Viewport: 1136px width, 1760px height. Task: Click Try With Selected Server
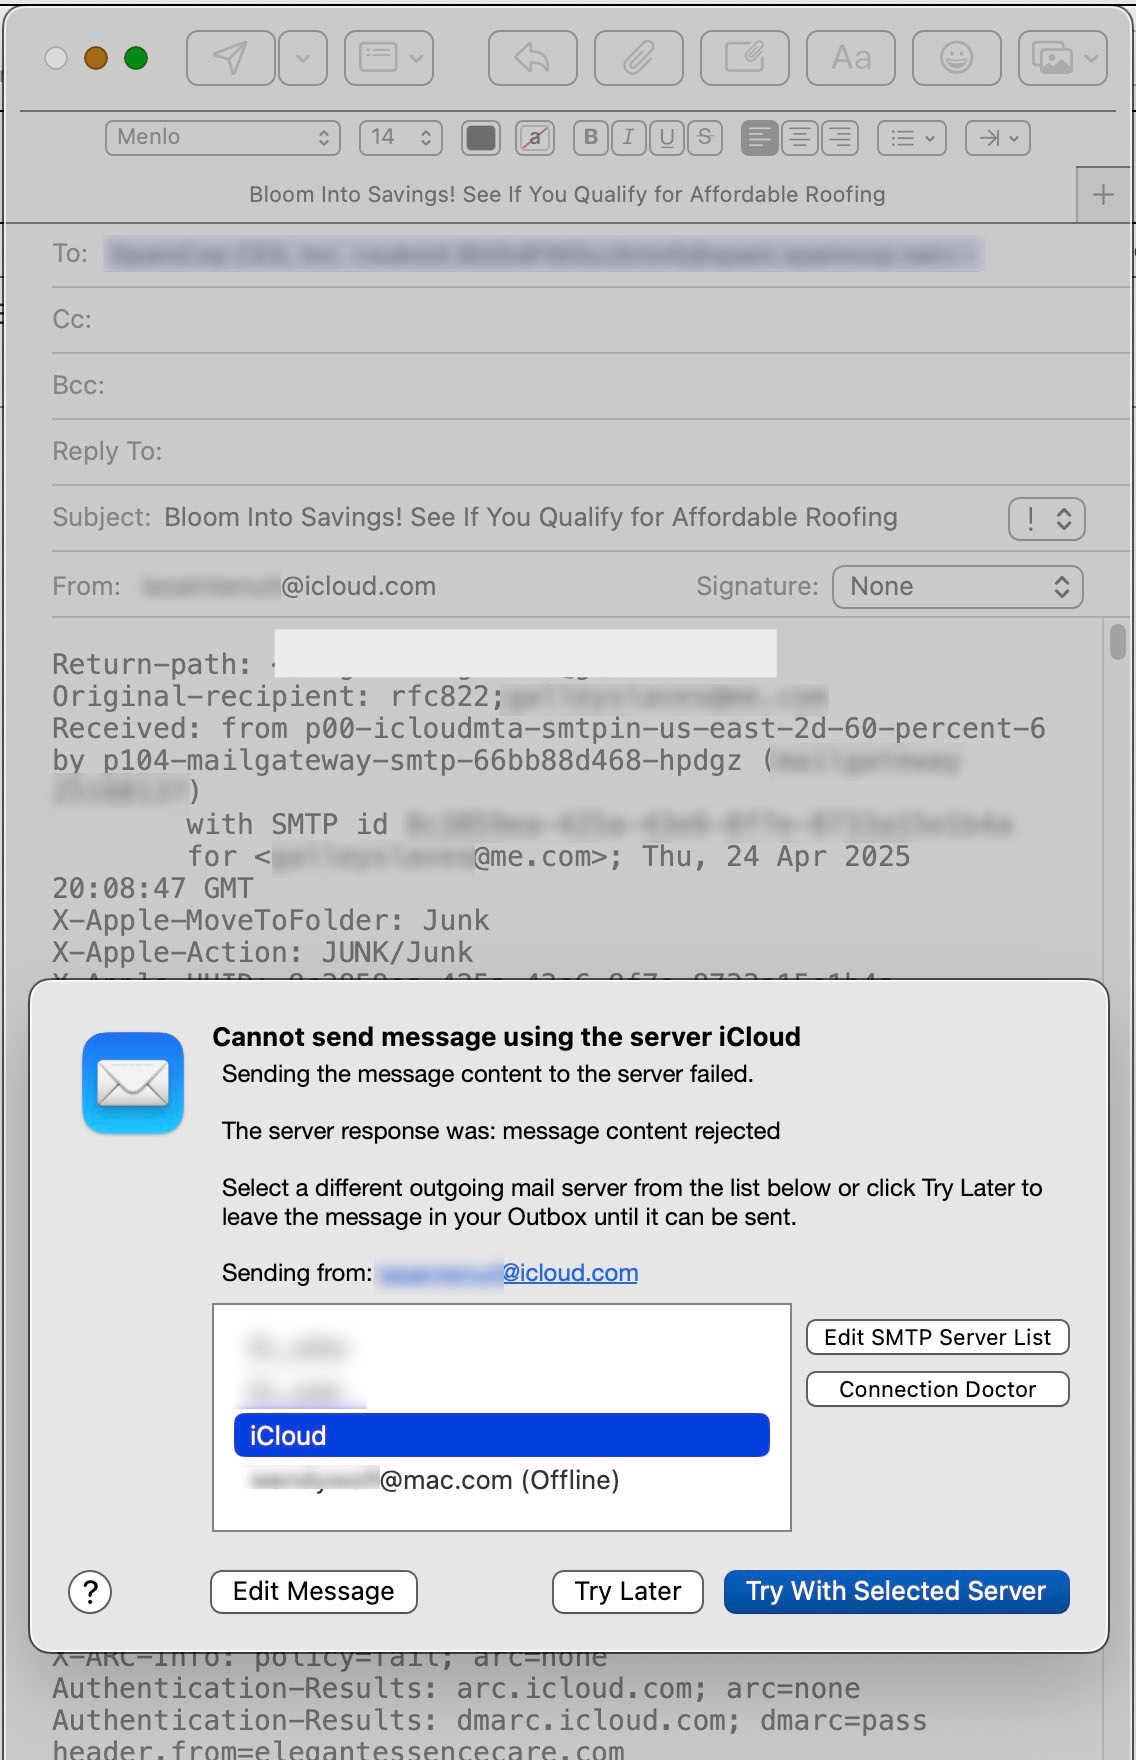897,1591
